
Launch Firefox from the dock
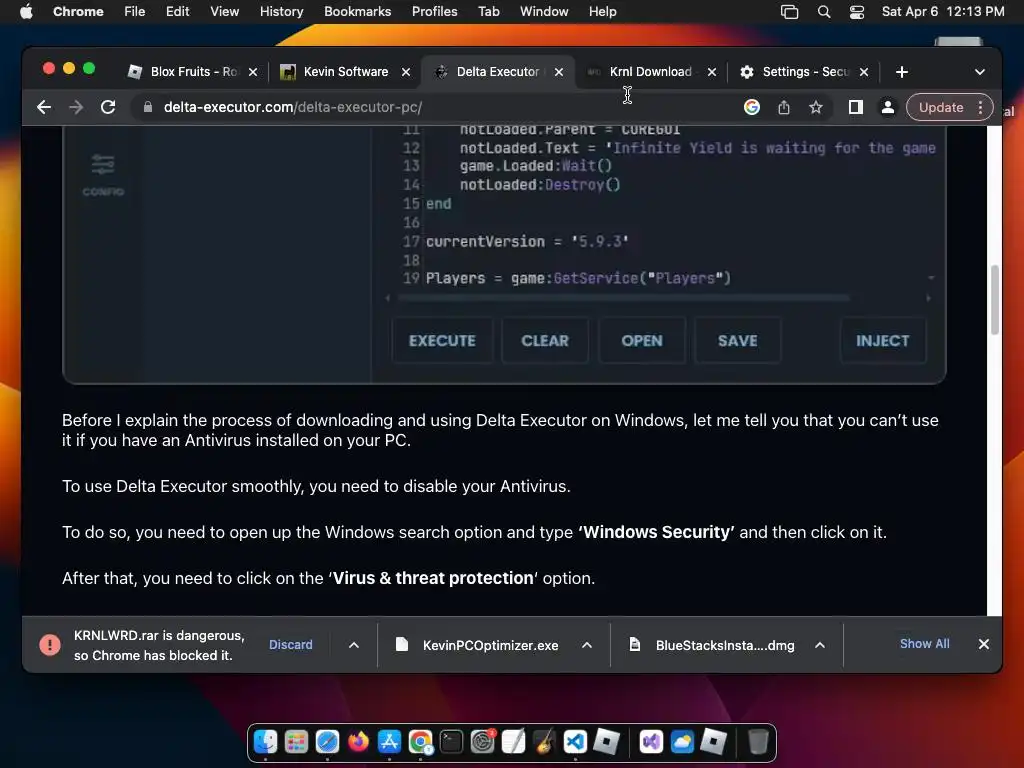point(358,742)
